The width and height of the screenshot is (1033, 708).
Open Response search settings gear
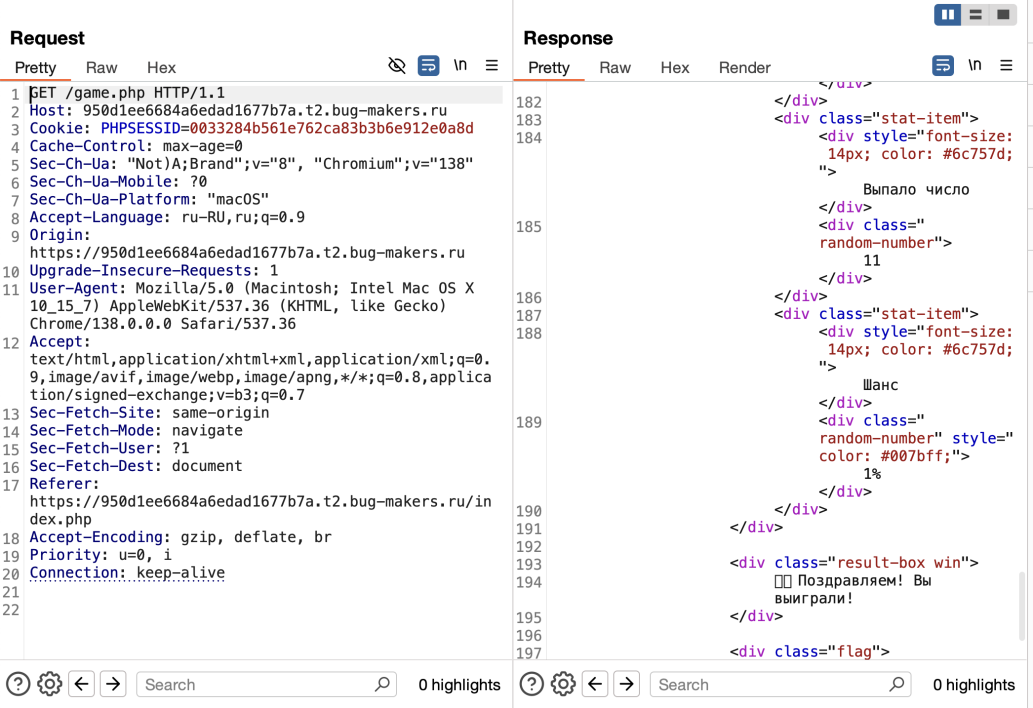click(x=563, y=684)
